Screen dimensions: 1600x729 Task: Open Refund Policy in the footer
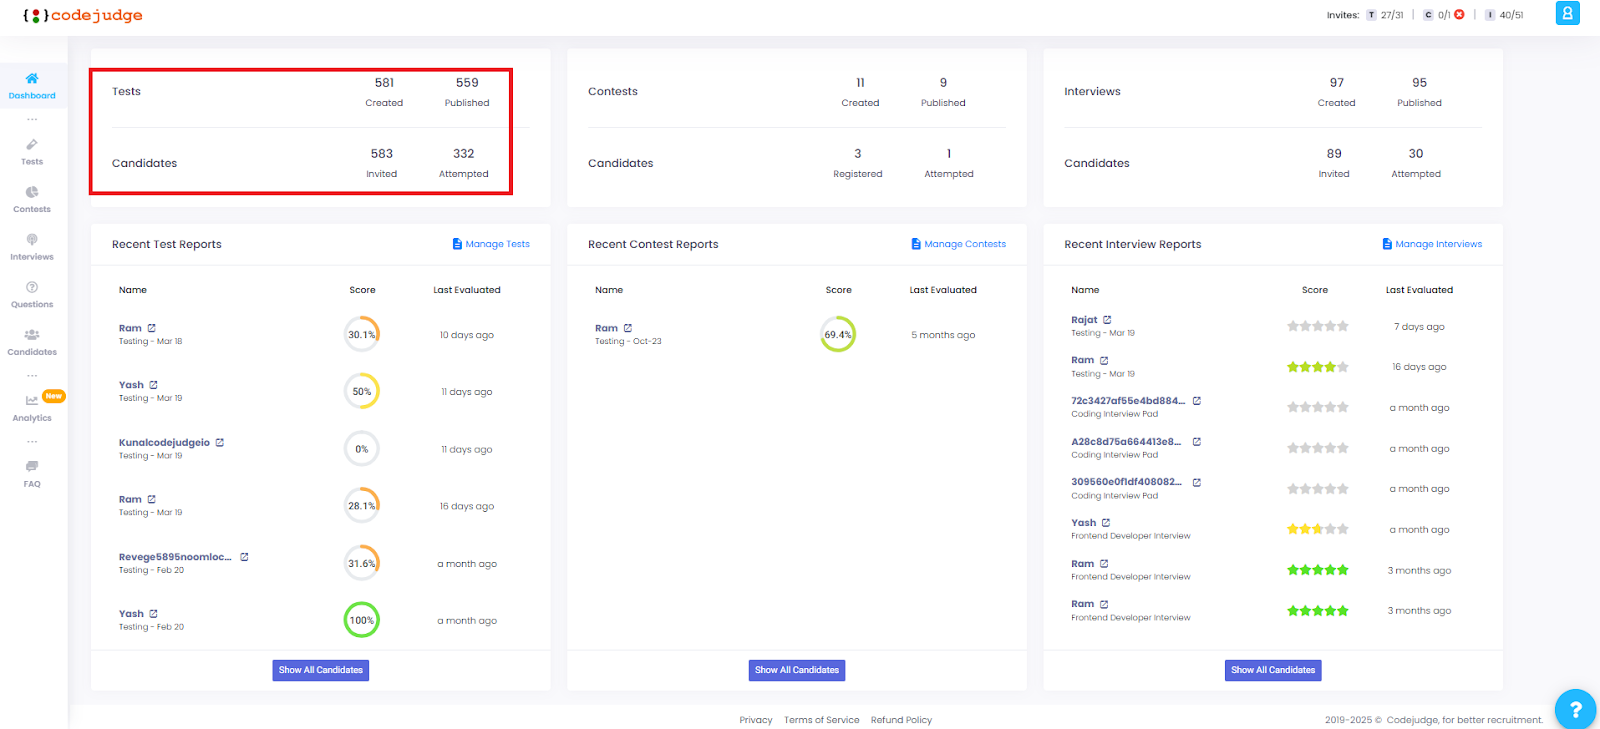[x=901, y=720]
